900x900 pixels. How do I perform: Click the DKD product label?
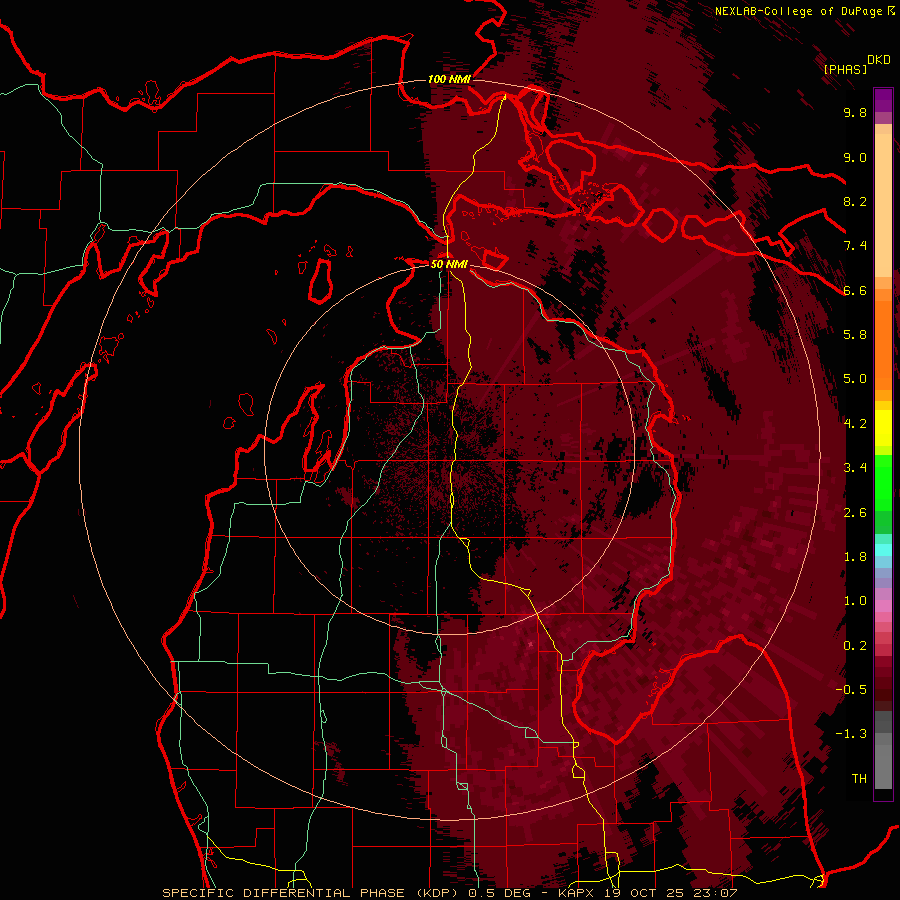[x=879, y=60]
